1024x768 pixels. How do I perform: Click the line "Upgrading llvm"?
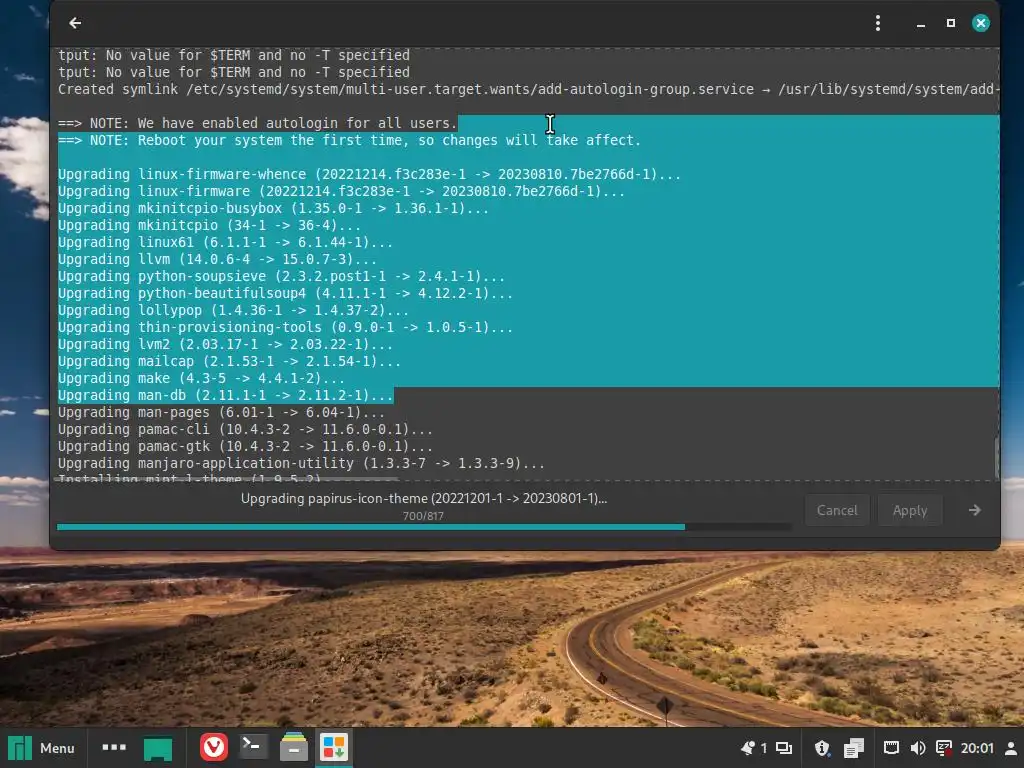(217, 259)
